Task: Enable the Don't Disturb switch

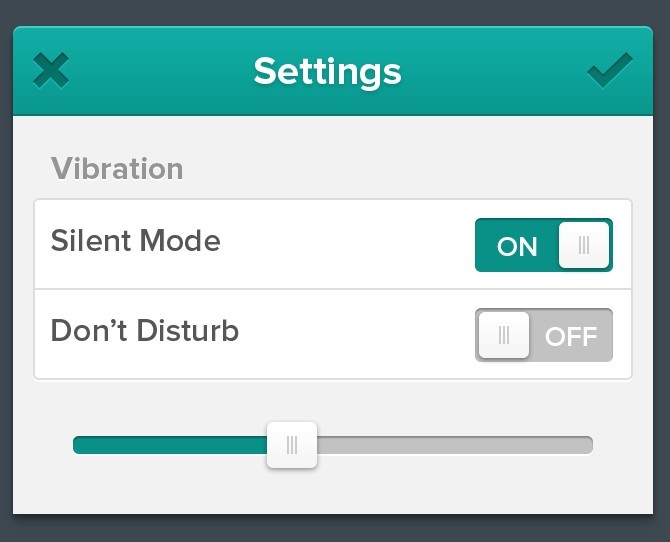Action: (x=544, y=335)
